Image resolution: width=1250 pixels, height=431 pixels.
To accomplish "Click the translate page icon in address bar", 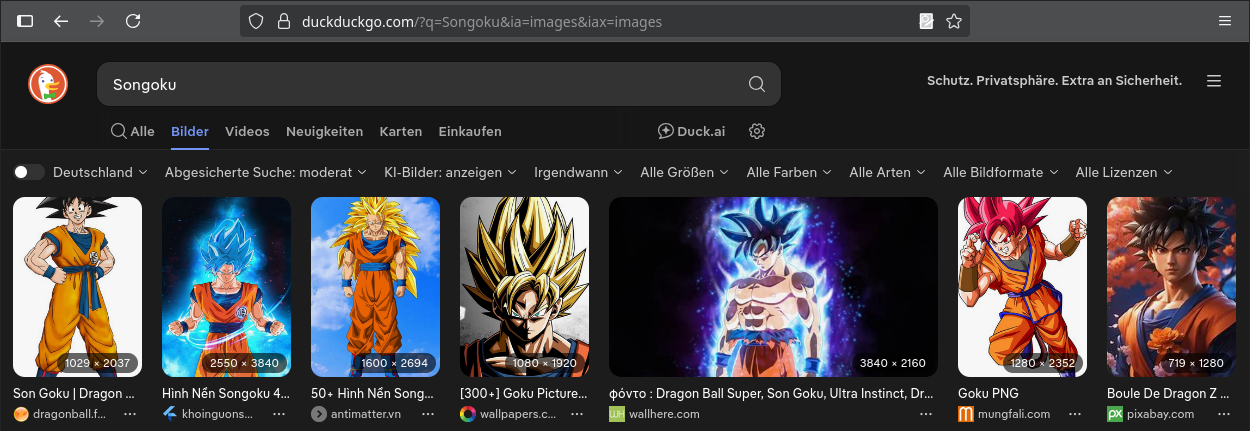I will (x=926, y=21).
